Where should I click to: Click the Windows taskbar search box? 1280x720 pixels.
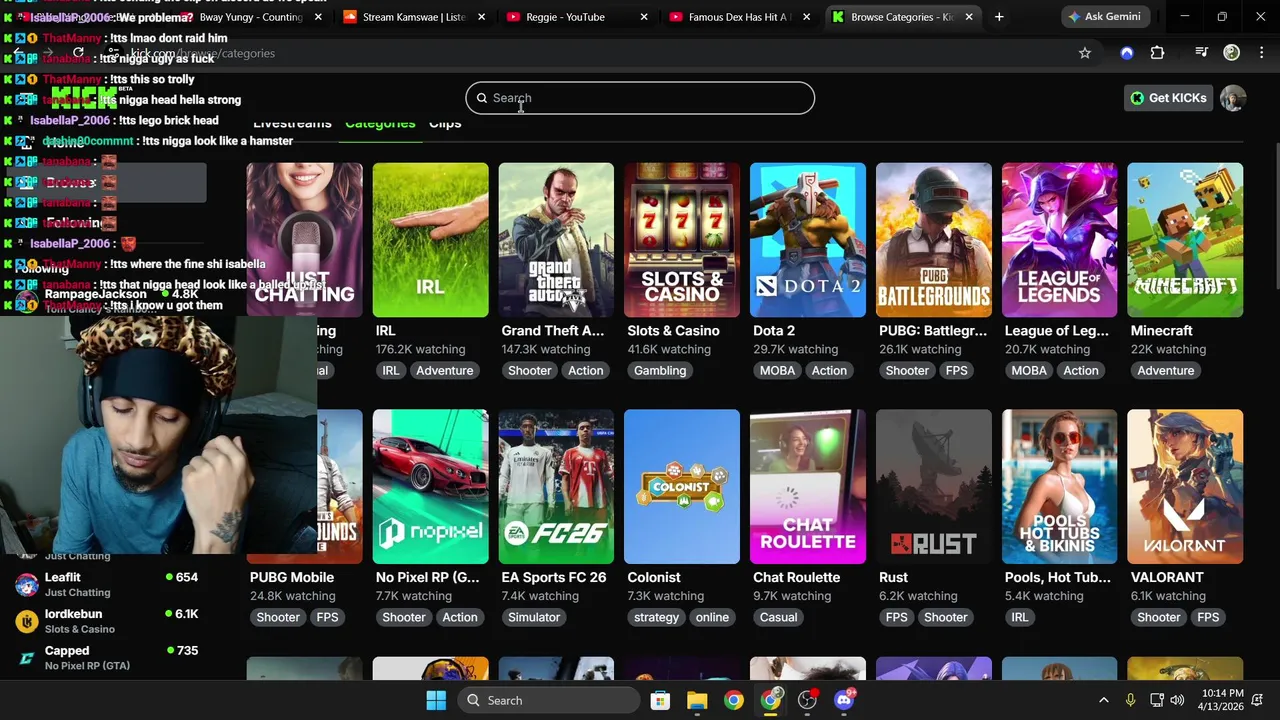tap(548, 700)
